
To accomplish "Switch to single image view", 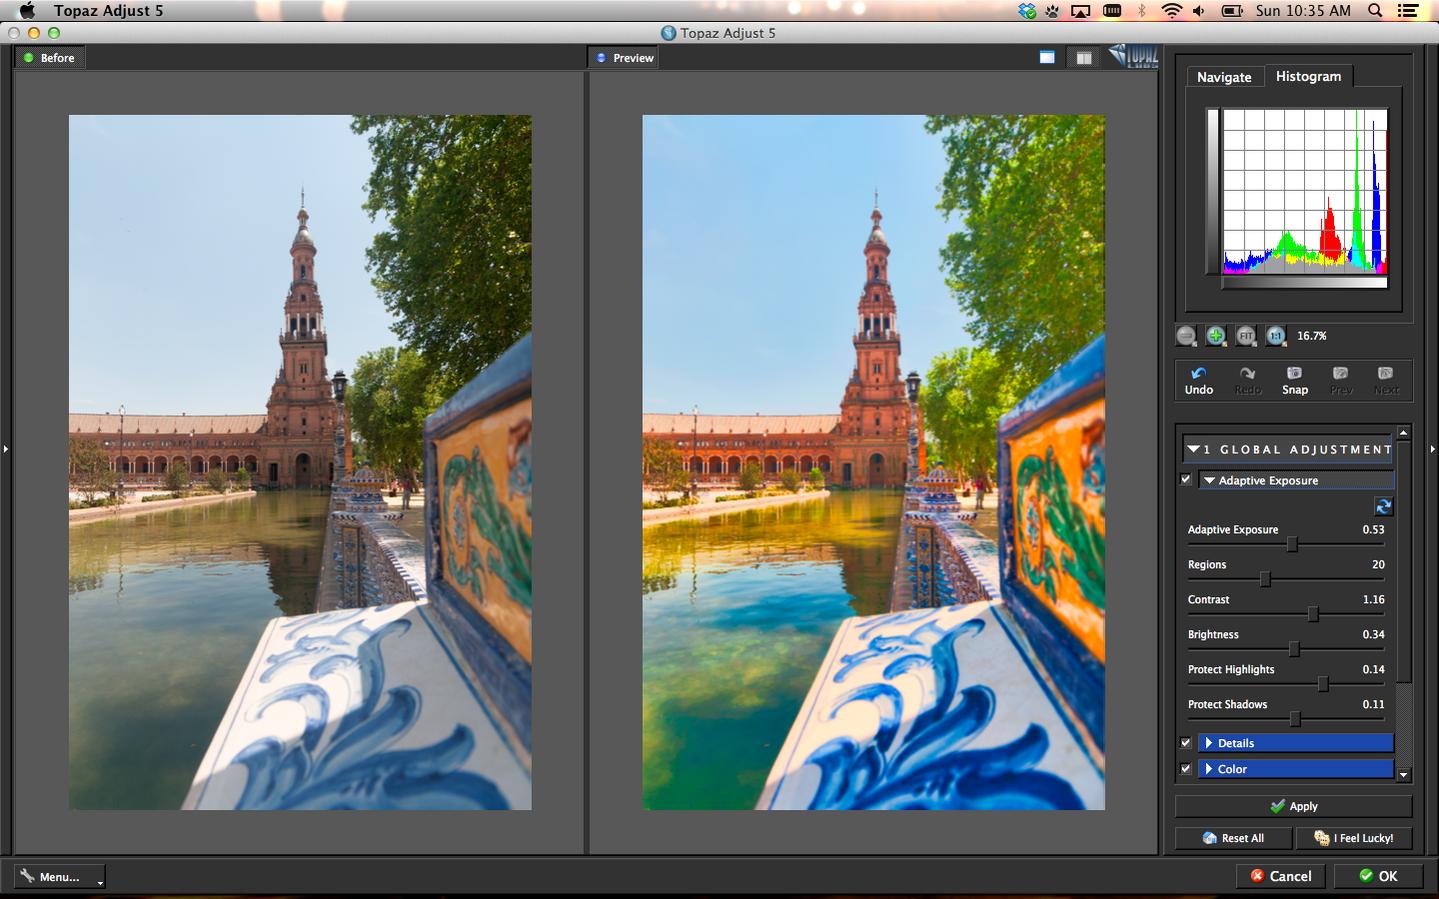I will [1046, 58].
